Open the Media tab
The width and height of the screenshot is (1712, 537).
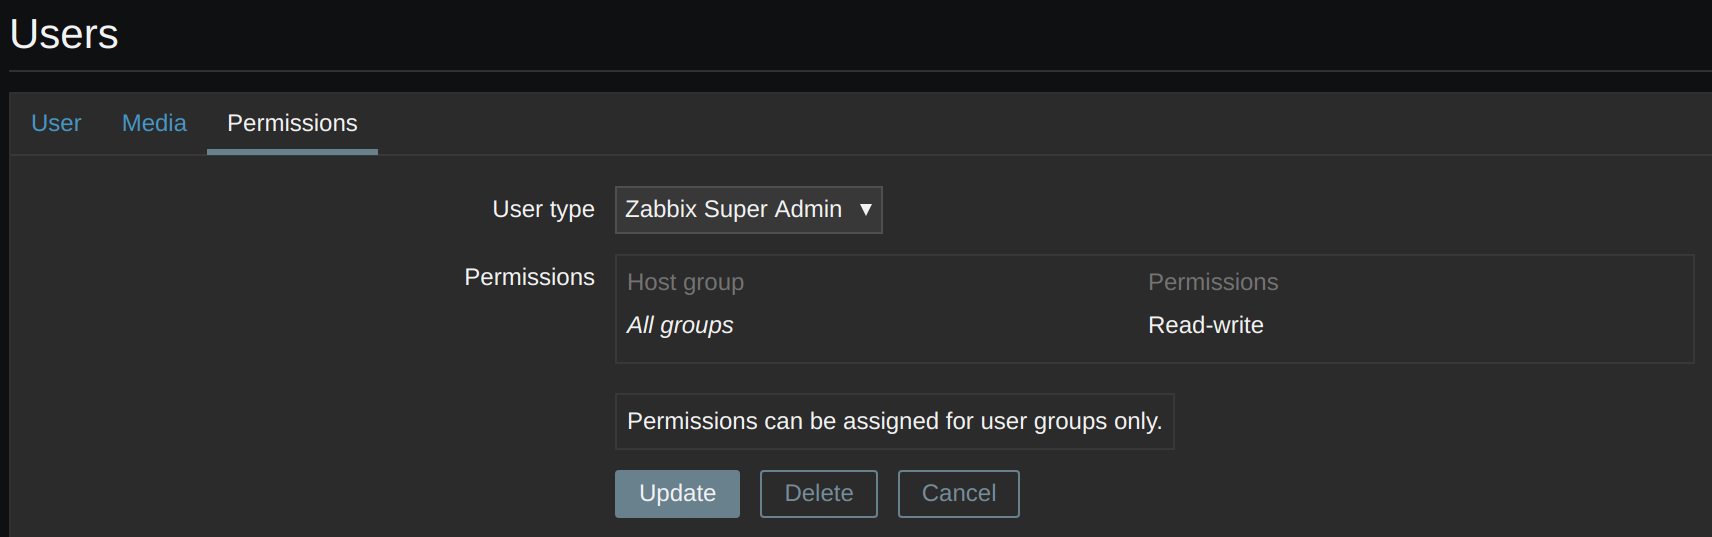coord(154,123)
